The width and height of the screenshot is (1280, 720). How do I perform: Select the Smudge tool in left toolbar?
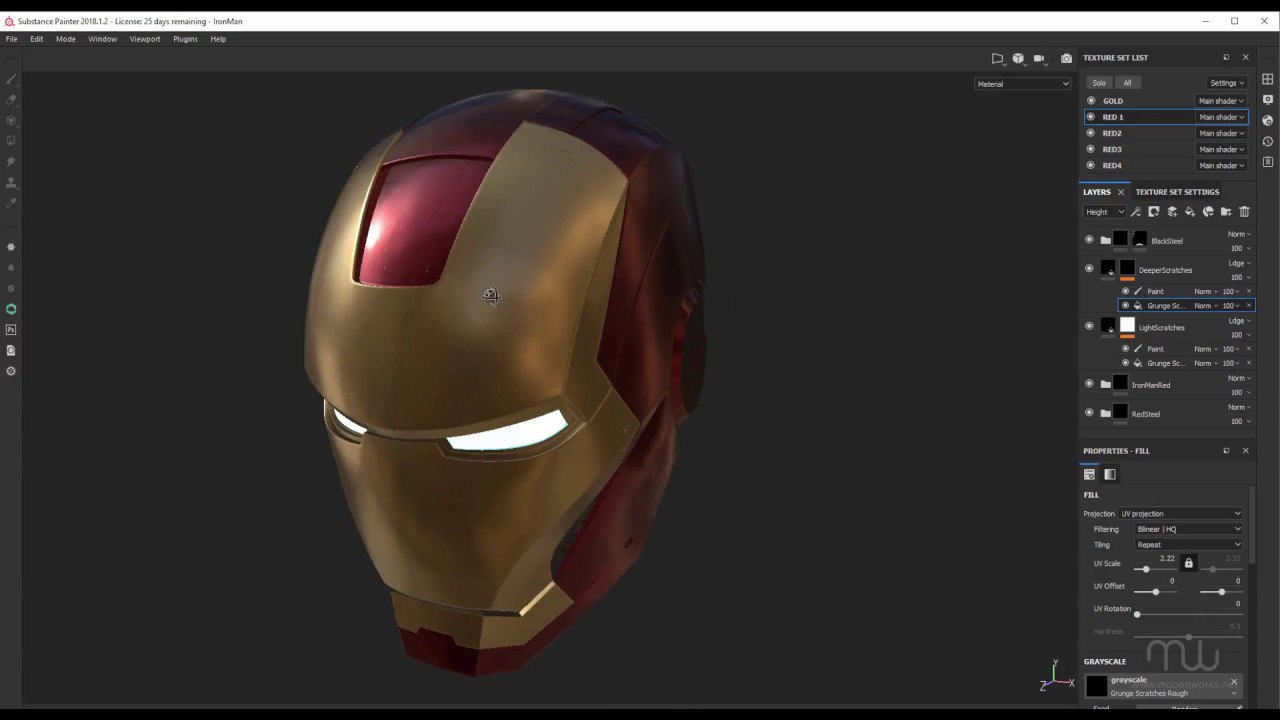click(11, 161)
